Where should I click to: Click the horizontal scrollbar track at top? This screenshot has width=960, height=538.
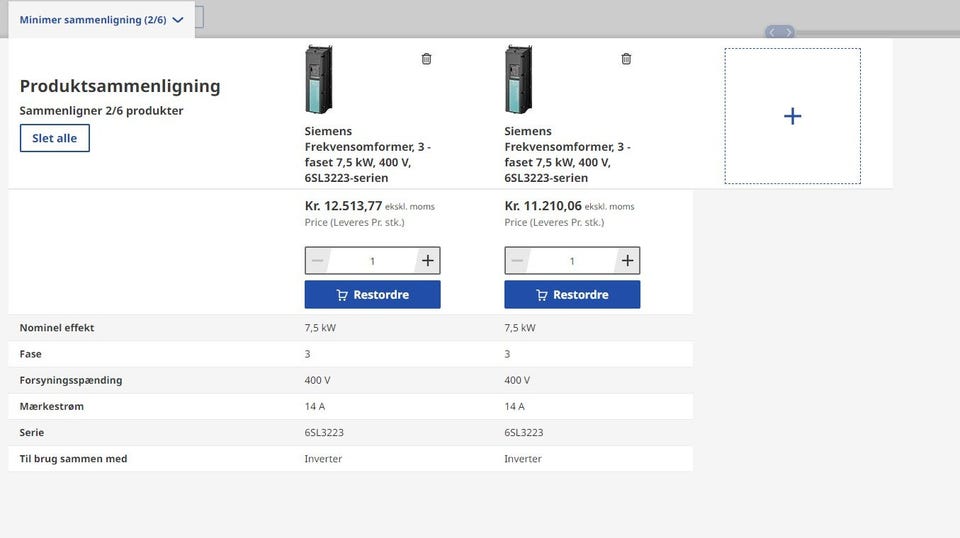(880, 32)
